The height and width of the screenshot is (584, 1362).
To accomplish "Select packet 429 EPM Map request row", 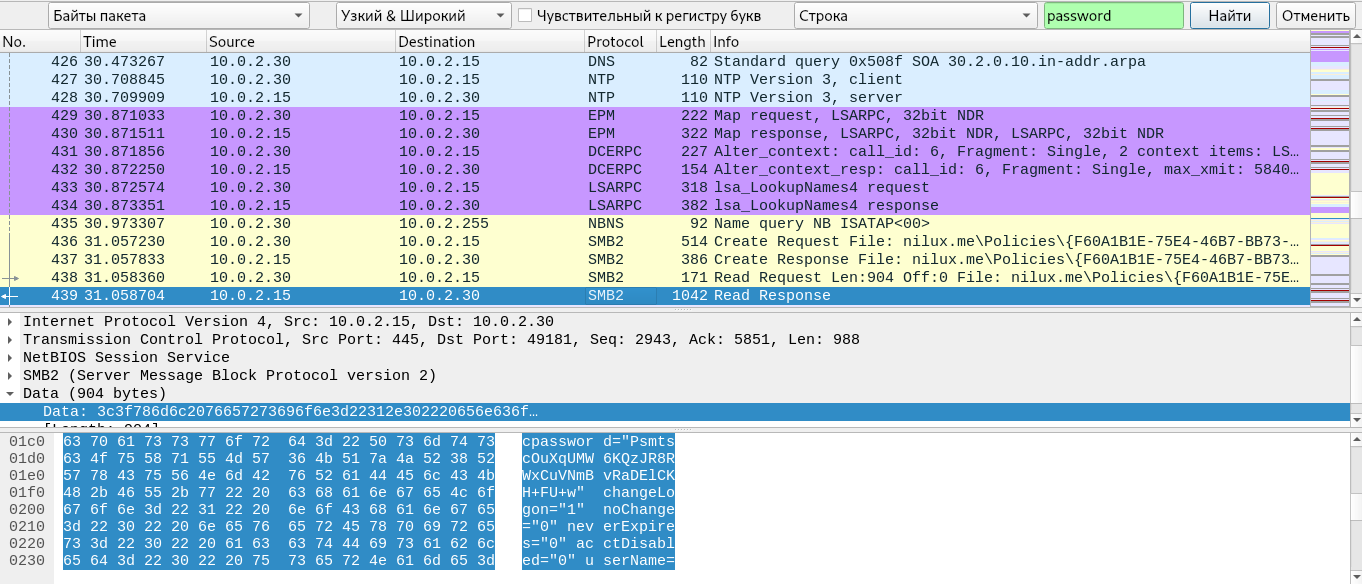I will [x=655, y=116].
